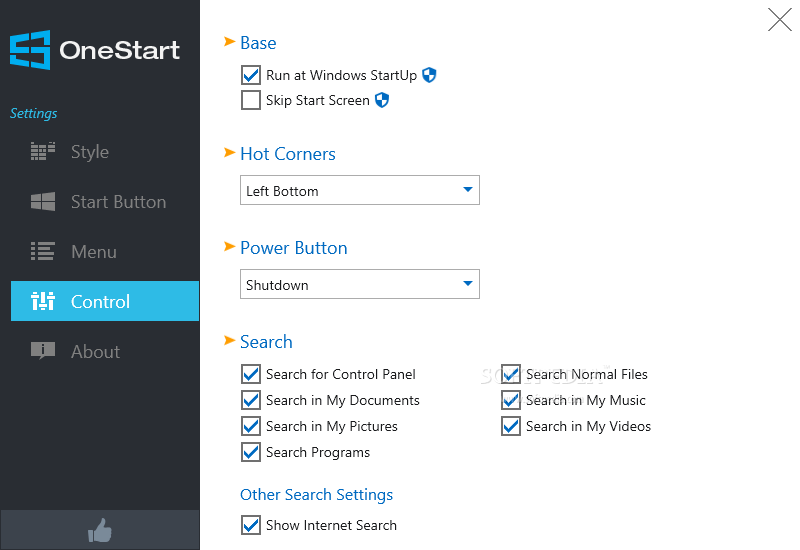The height and width of the screenshot is (550, 800).
Task: Uncheck Search in My Documents
Action: (251, 400)
